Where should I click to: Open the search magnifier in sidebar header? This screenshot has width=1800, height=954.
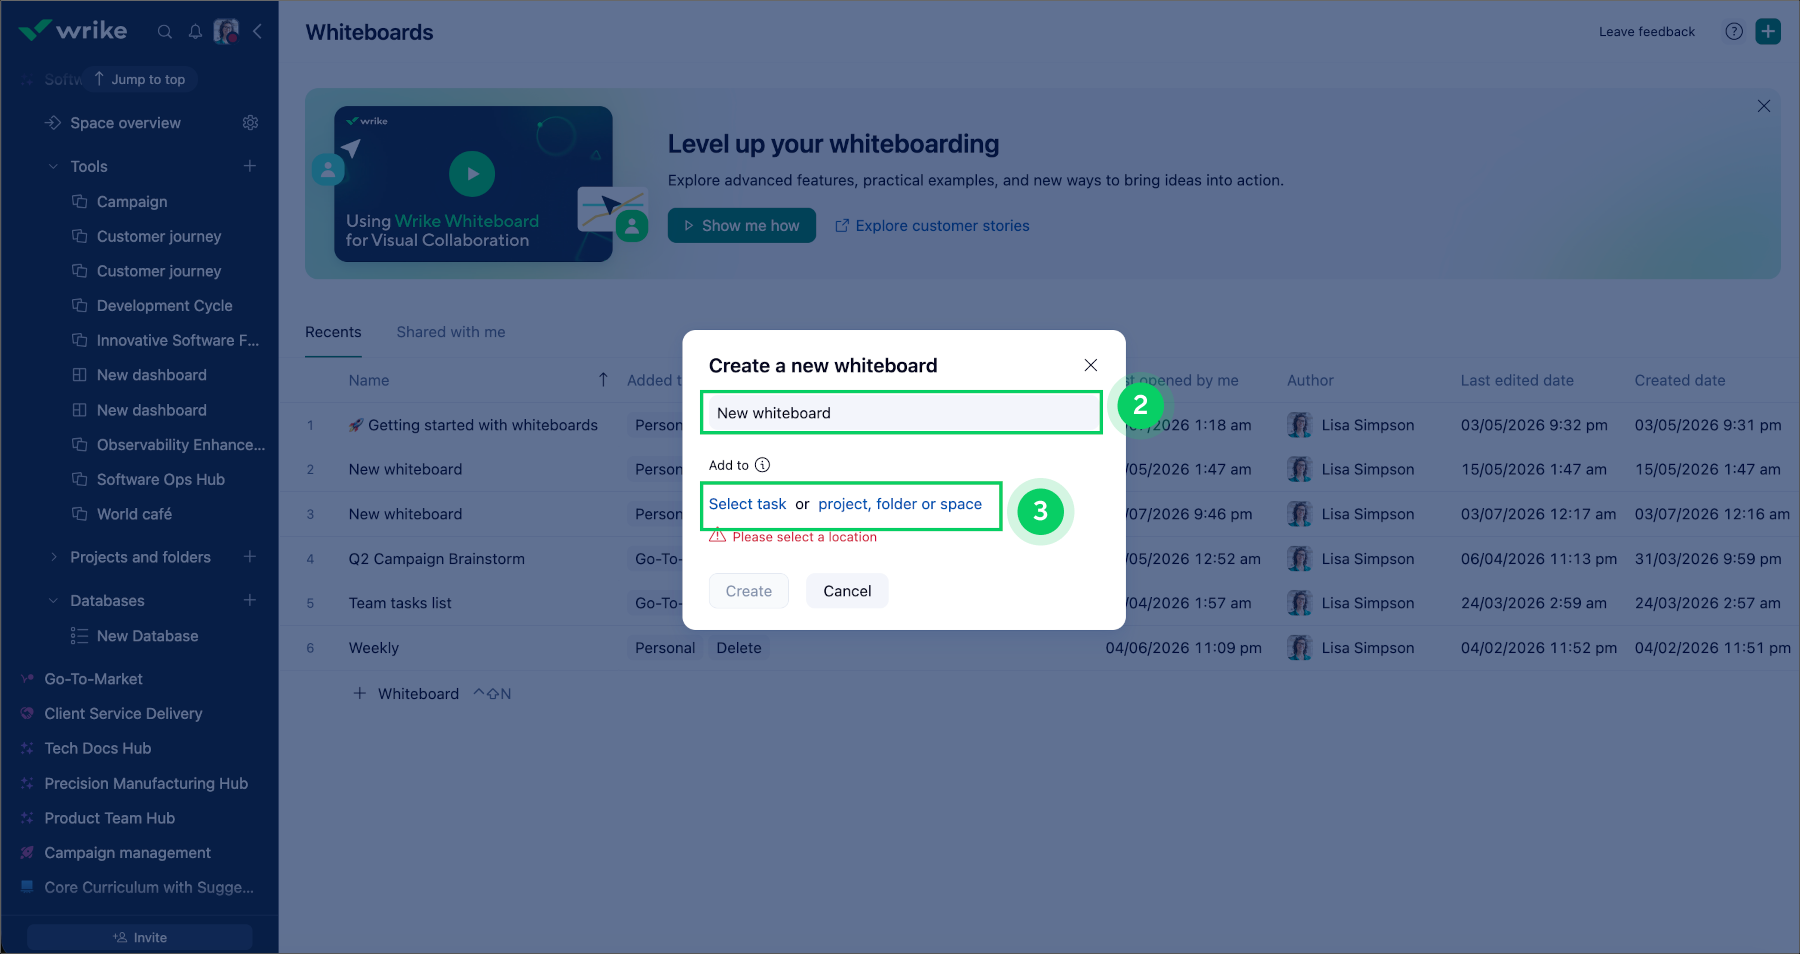coord(165,32)
